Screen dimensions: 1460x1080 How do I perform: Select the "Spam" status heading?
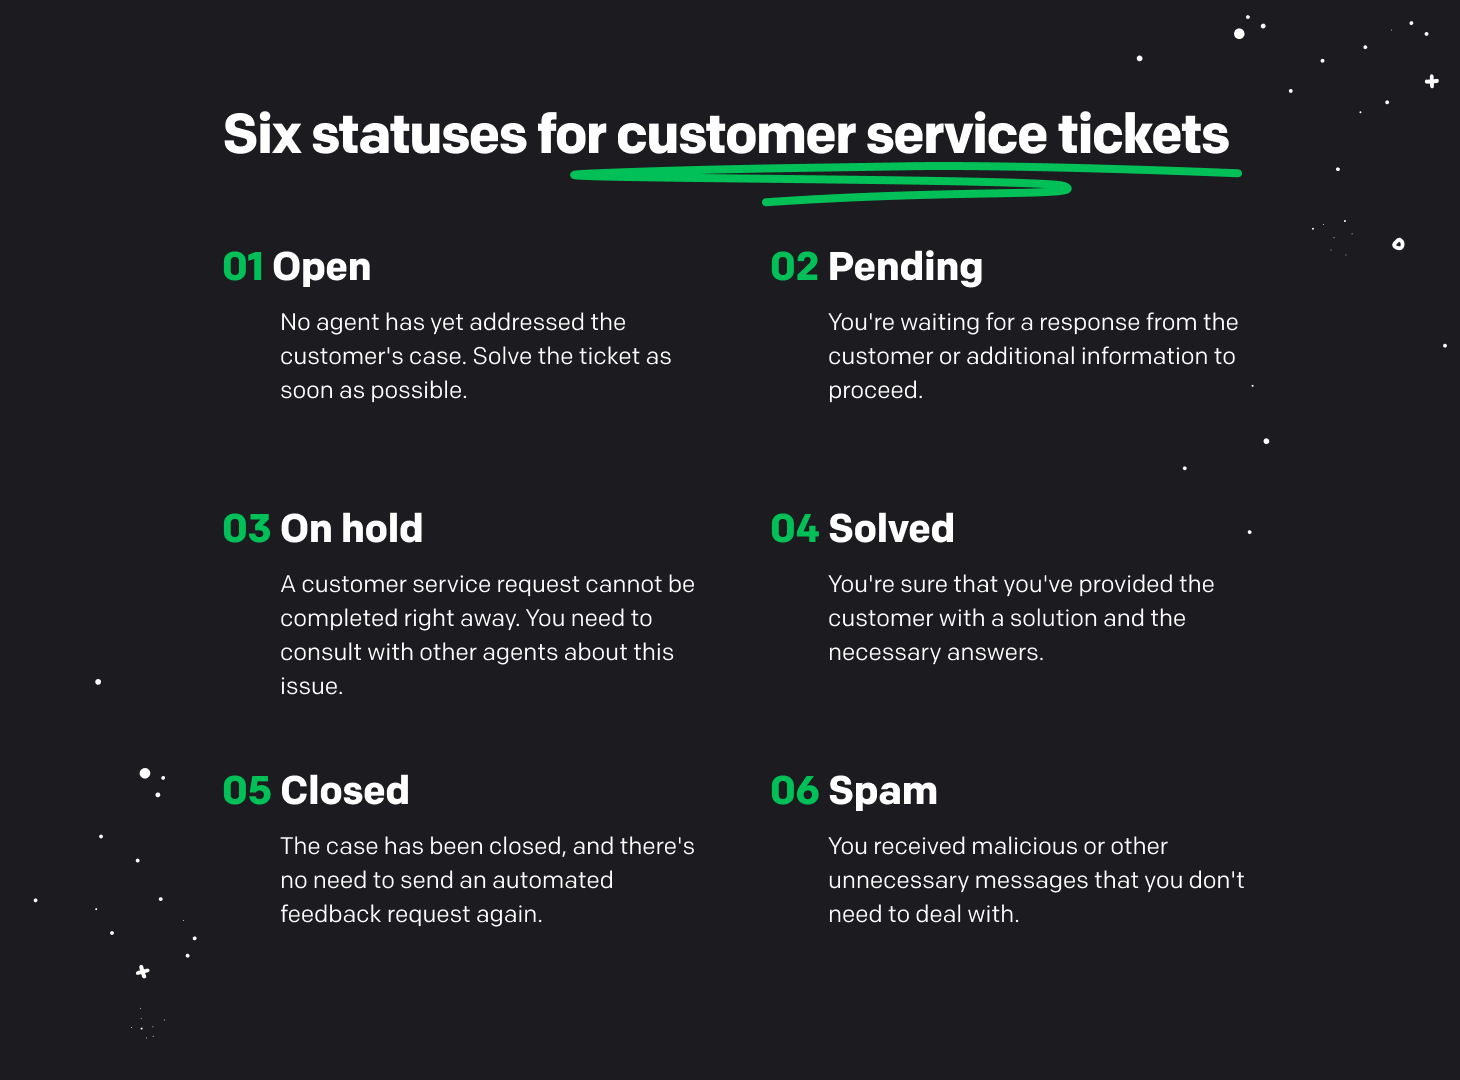pyautogui.click(x=883, y=791)
